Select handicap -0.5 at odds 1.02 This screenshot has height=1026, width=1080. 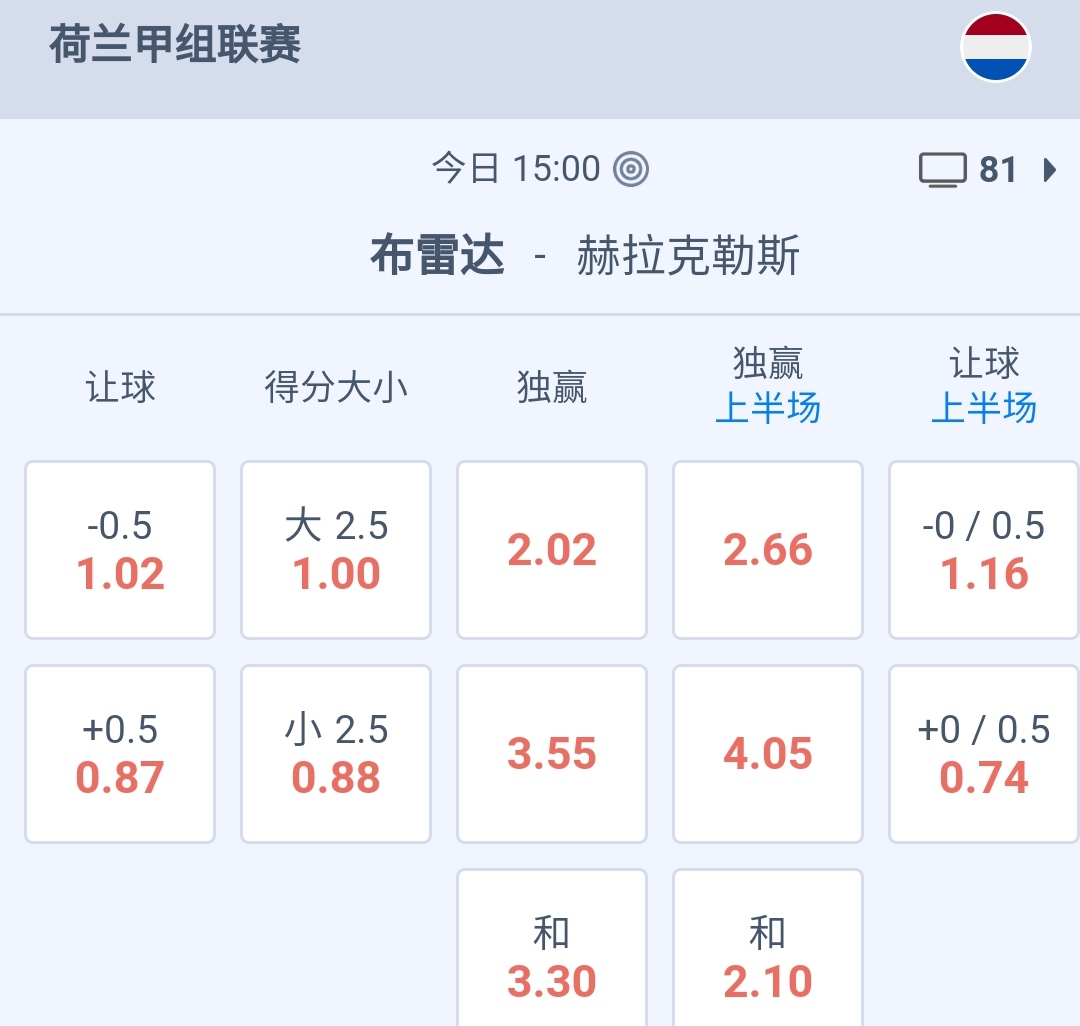(x=120, y=550)
